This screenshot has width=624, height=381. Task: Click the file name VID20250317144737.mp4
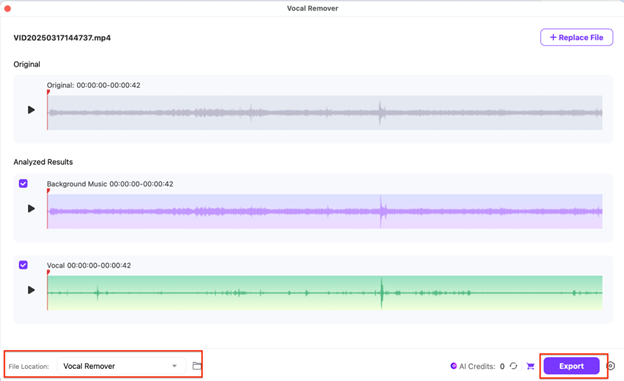[62, 38]
